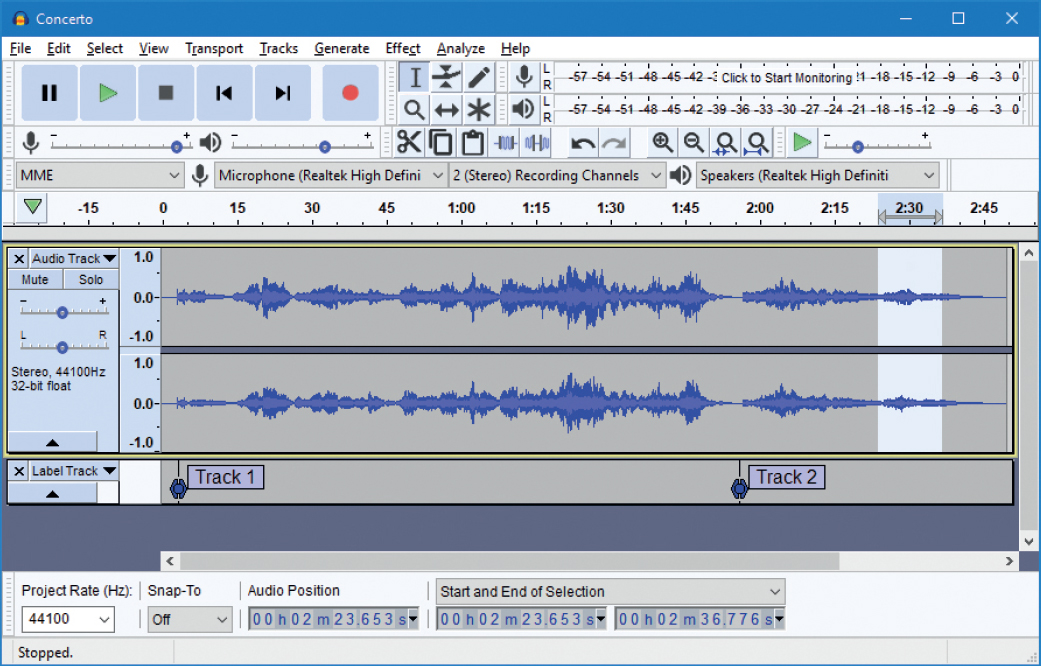1041x666 pixels.
Task: Click the recording meter microphone icon
Action: pos(524,78)
